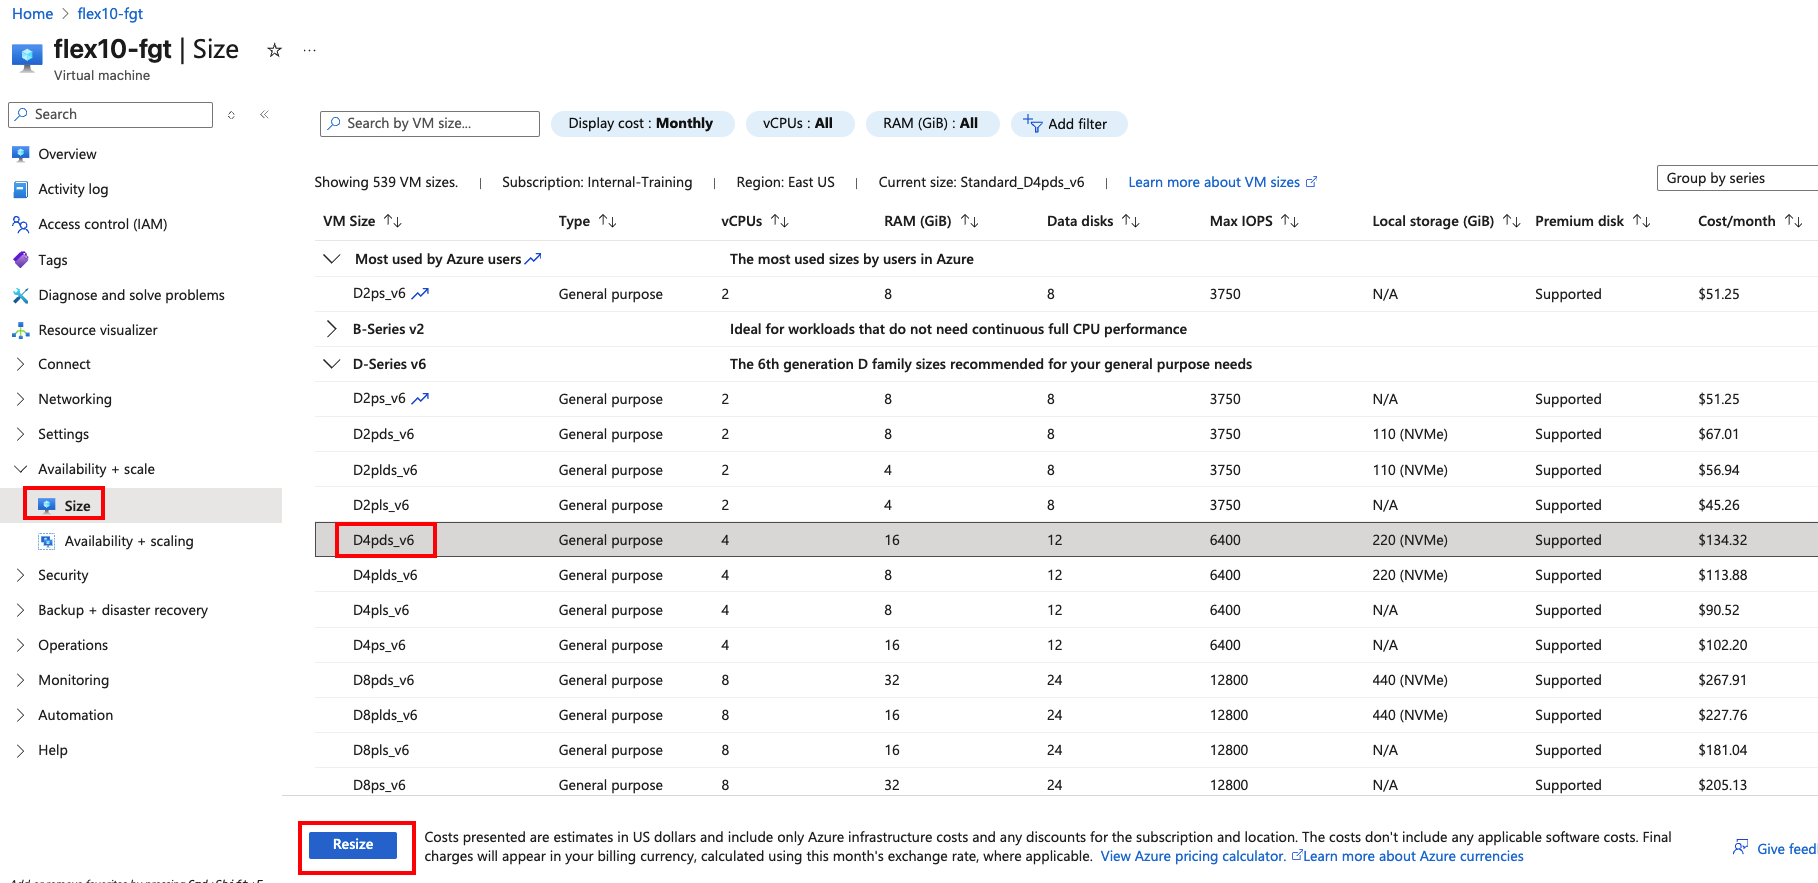
Task: Select the D8pds_v6 size row
Action: (1066, 680)
